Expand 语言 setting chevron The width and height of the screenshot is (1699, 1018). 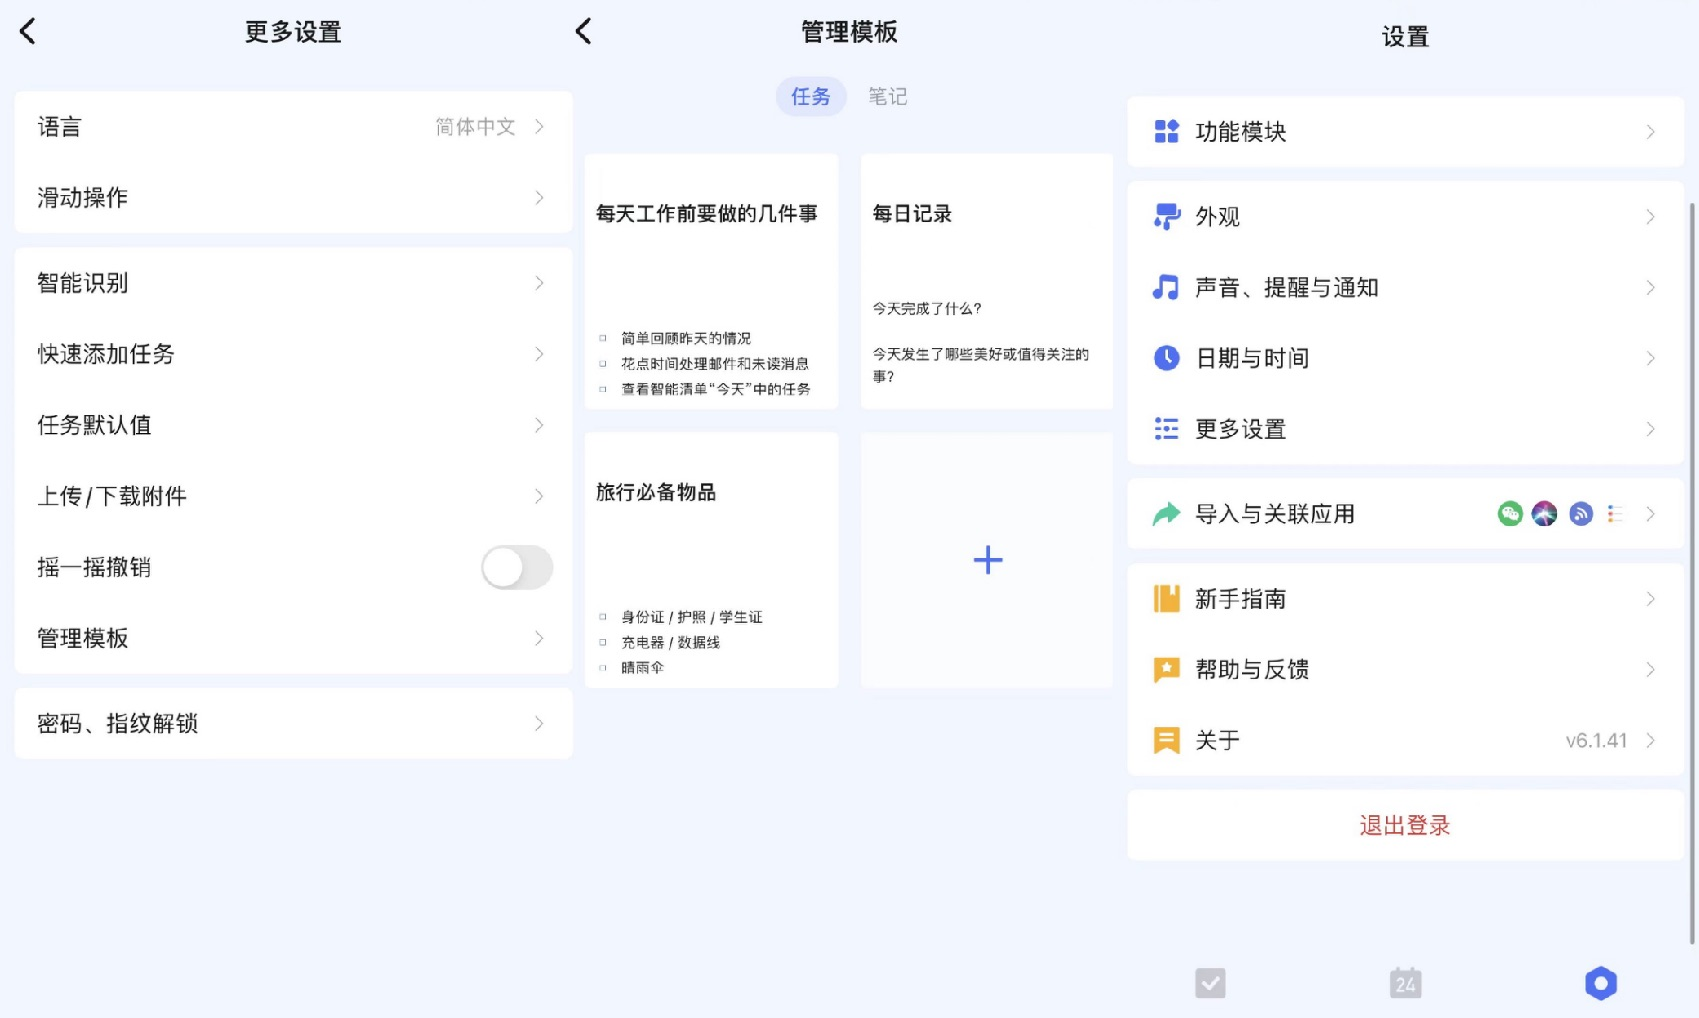click(539, 127)
